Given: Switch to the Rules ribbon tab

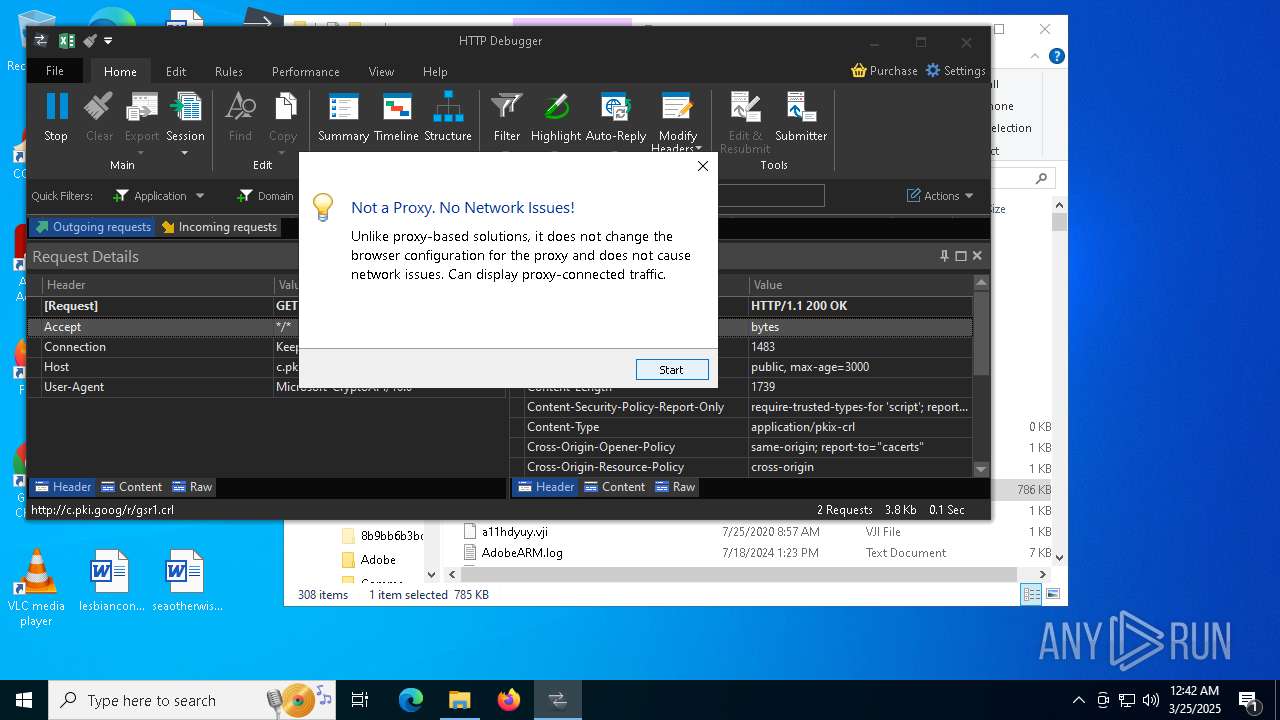Looking at the screenshot, I should point(229,72).
